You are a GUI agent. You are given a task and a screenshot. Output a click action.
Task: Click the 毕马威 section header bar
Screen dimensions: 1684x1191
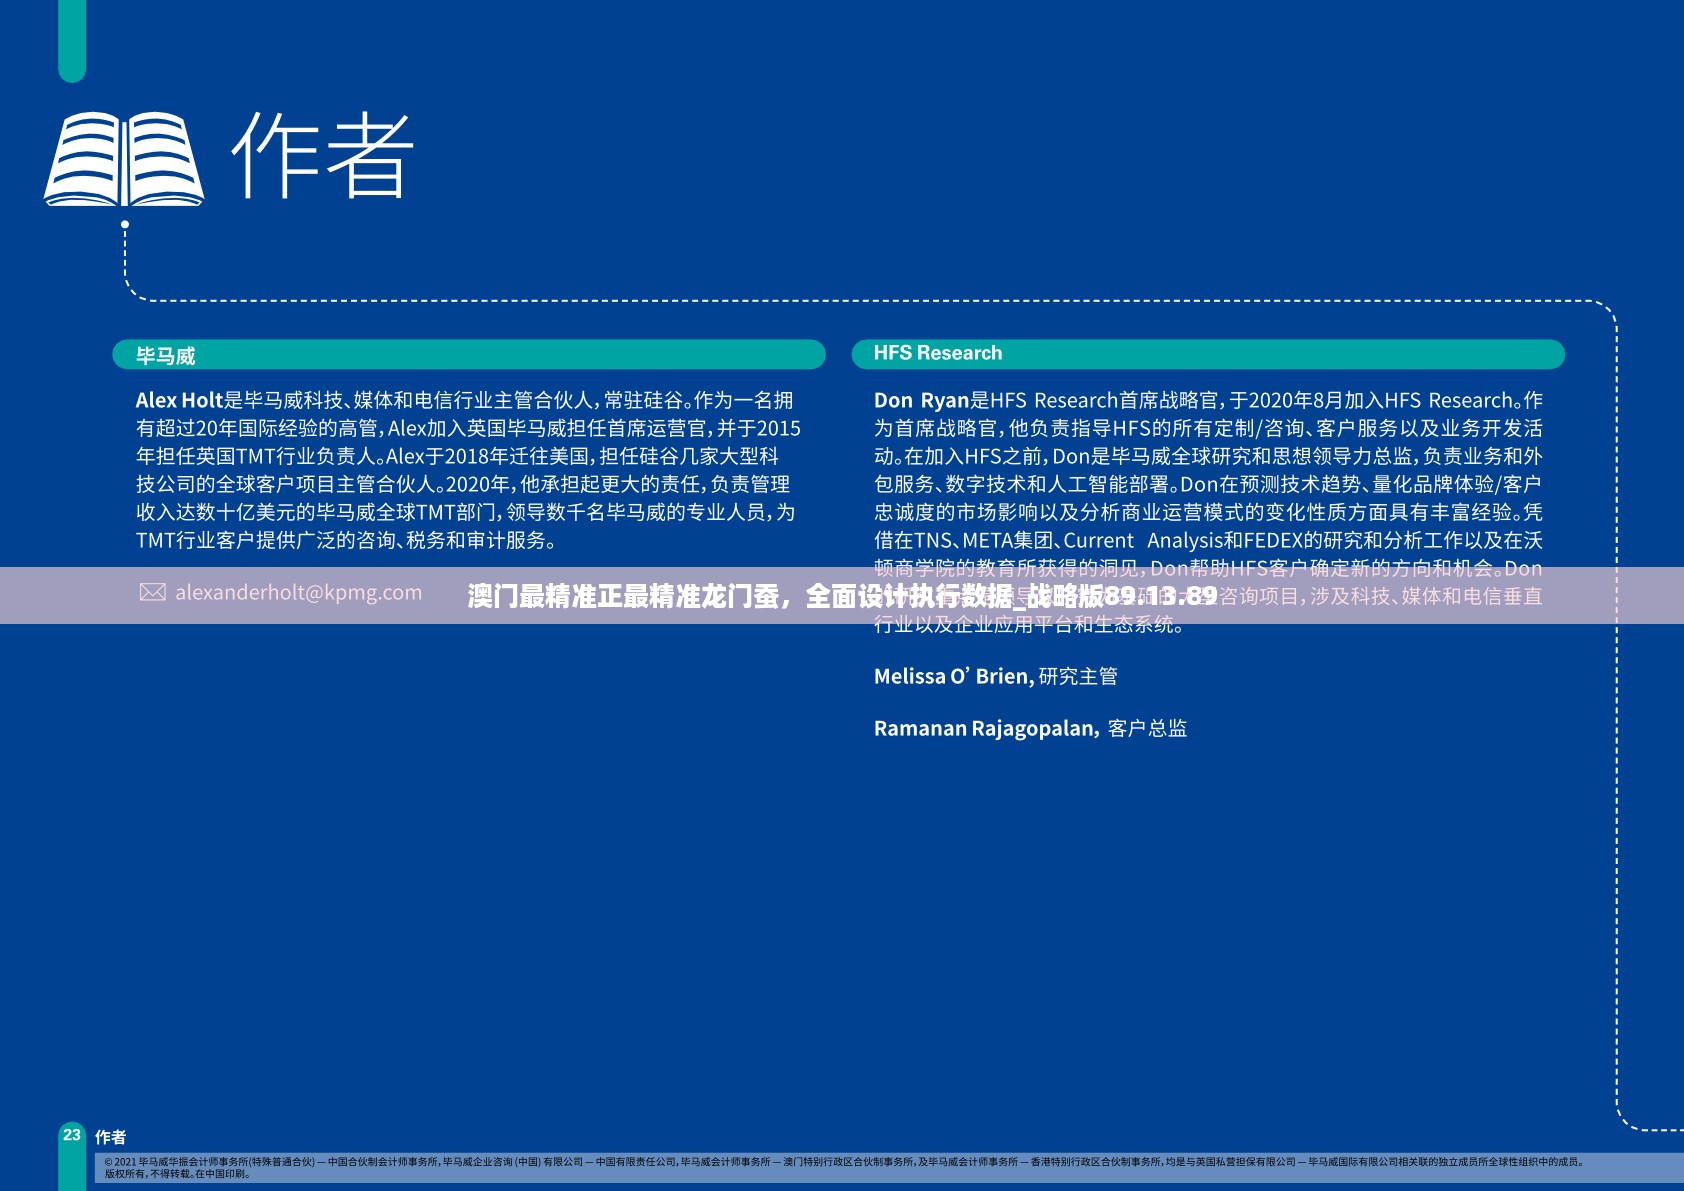tap(469, 355)
